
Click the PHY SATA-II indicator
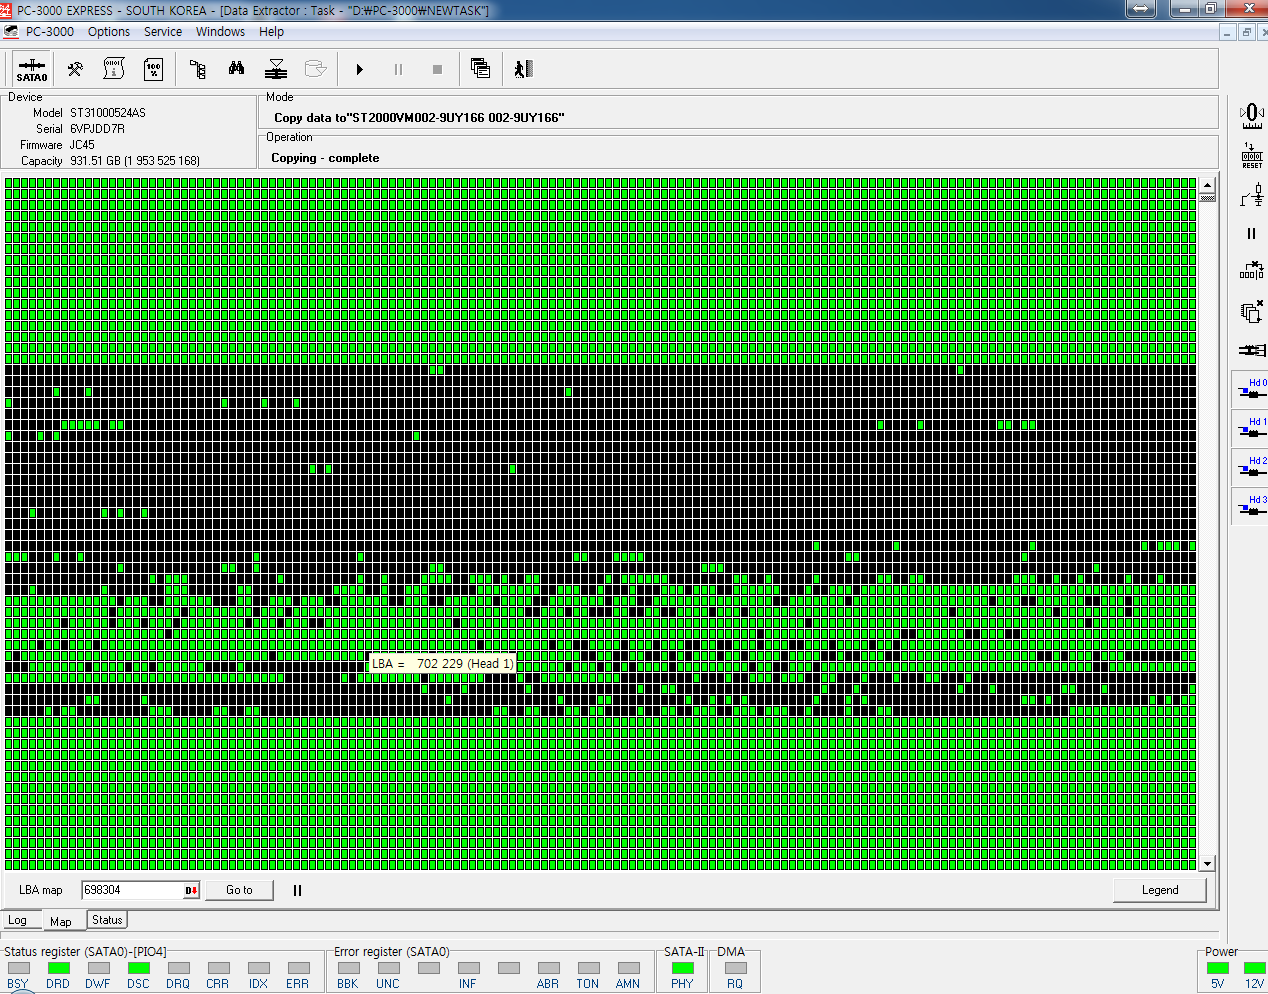point(683,968)
